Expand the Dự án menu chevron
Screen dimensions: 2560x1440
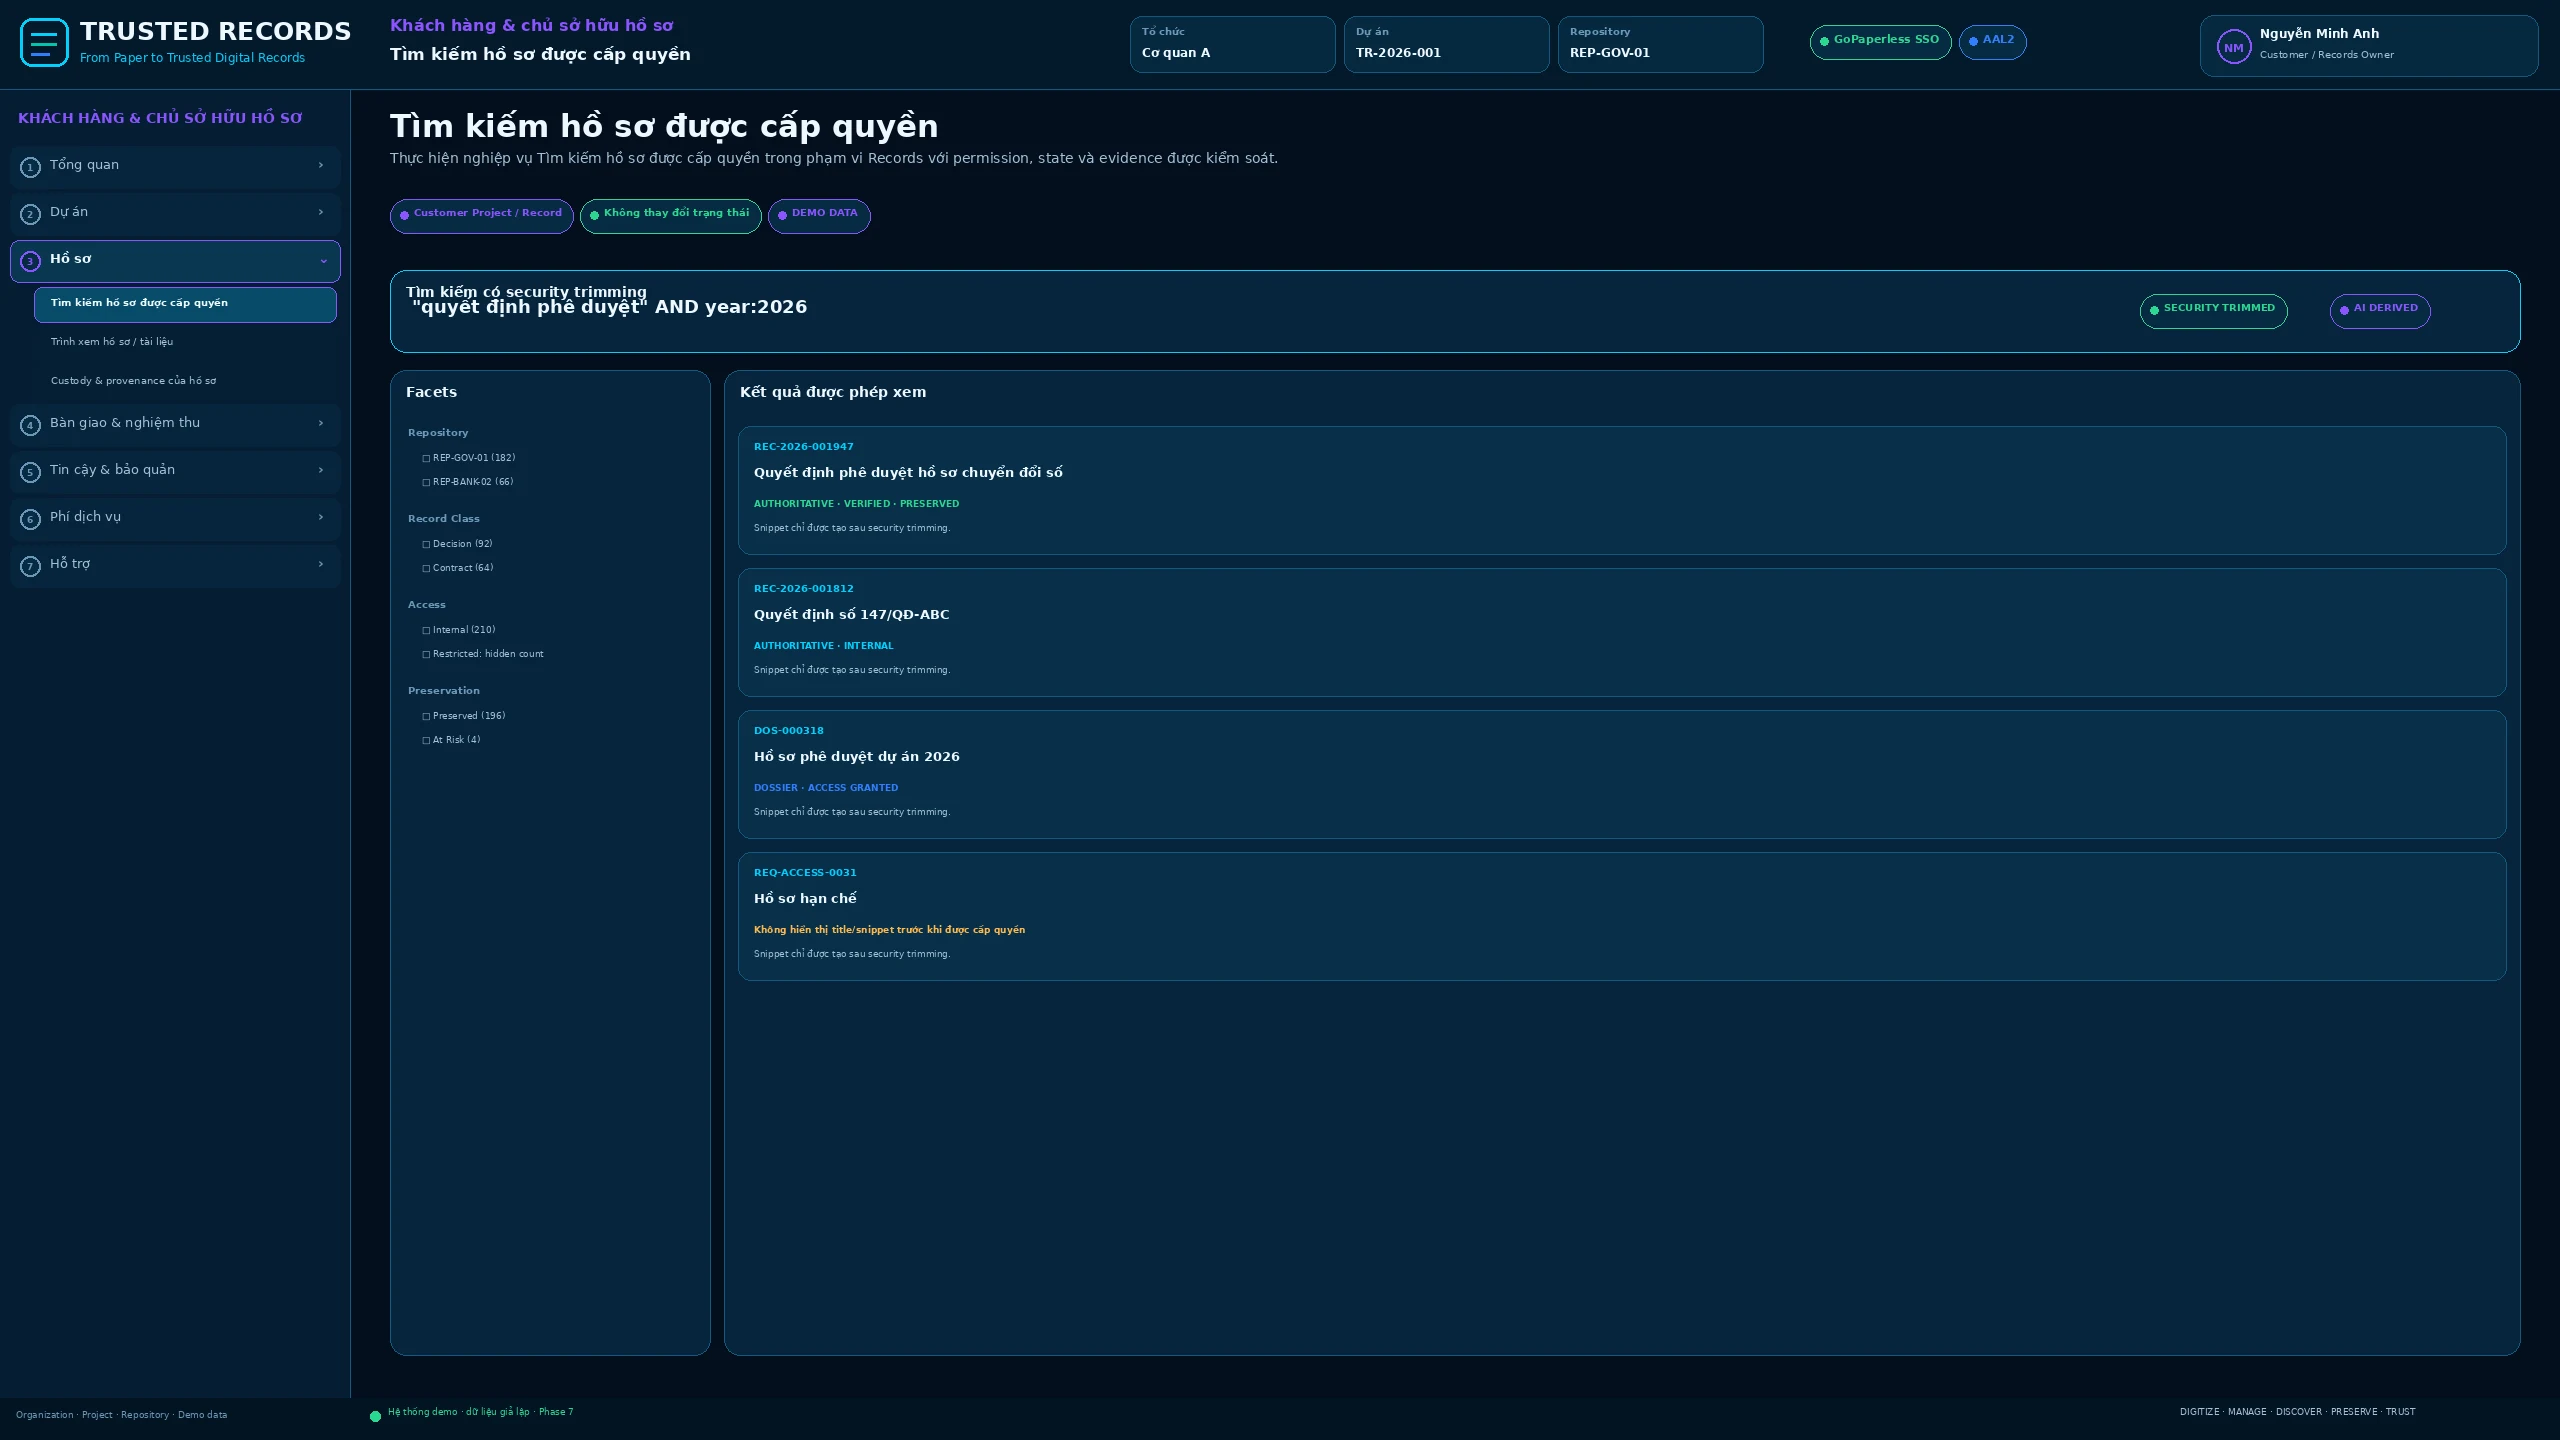(321, 212)
